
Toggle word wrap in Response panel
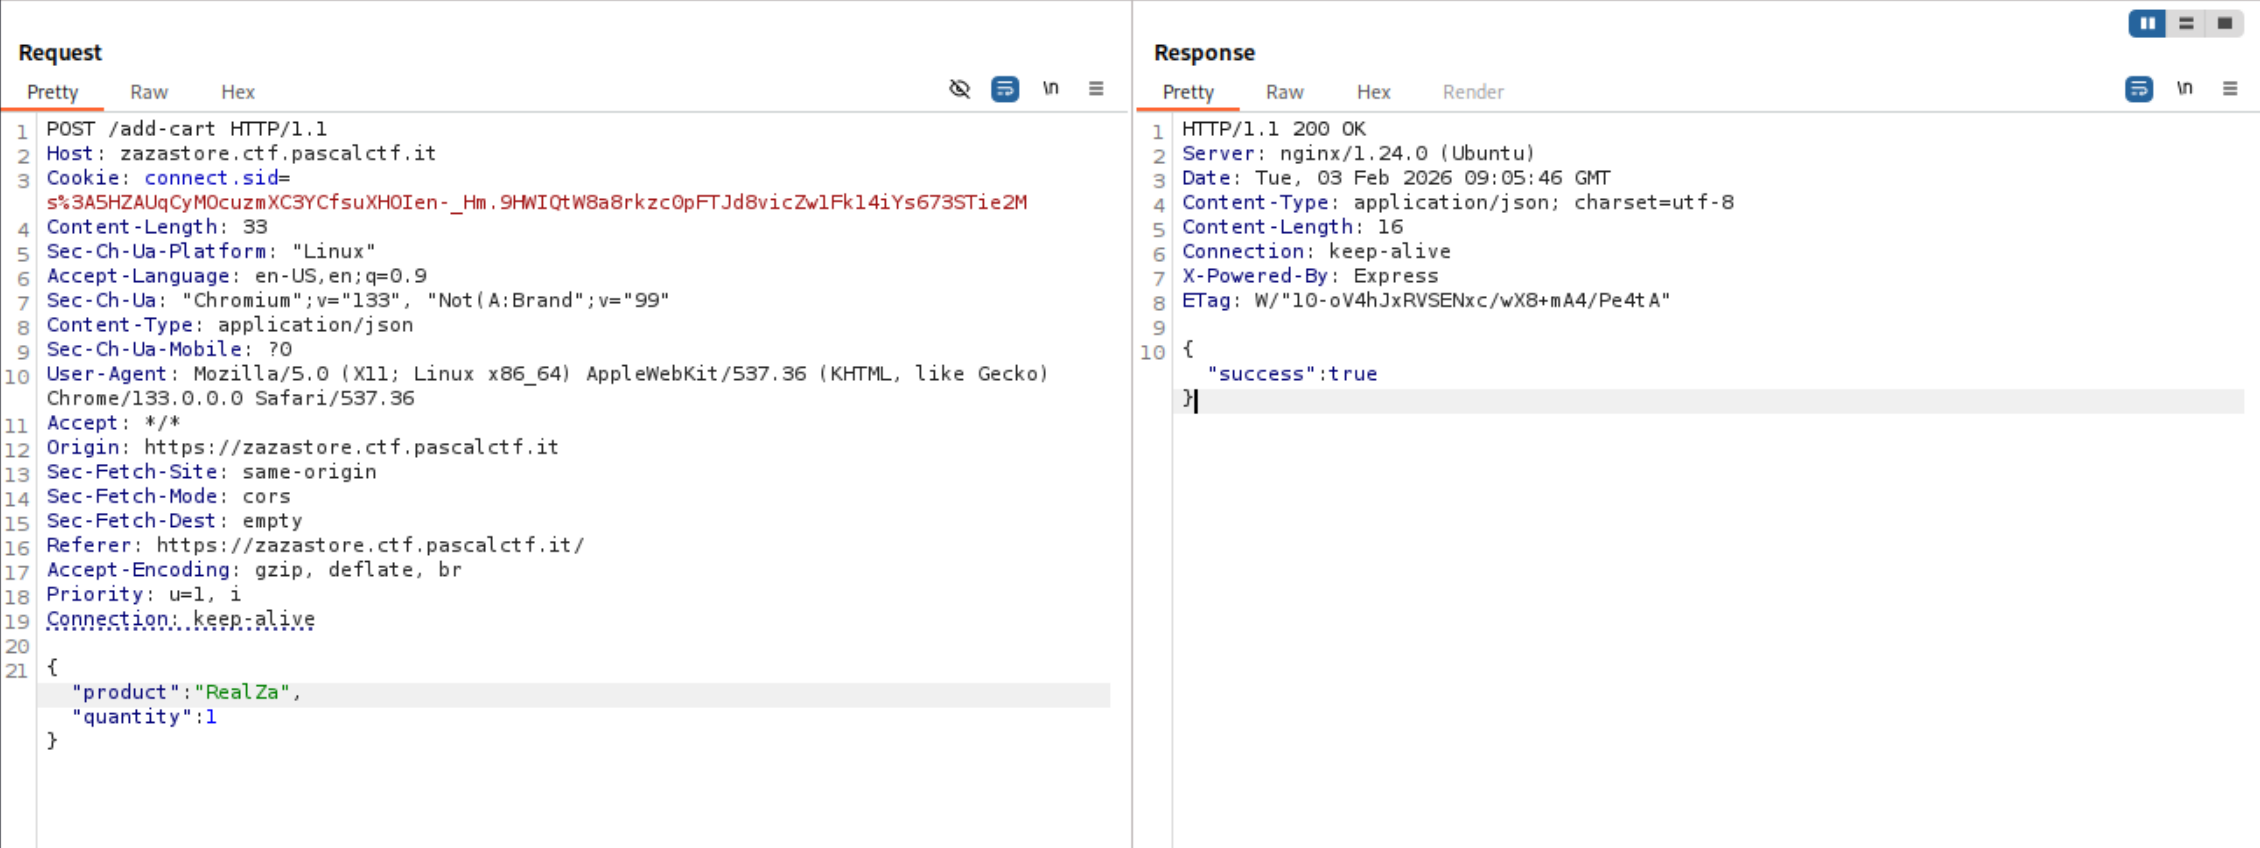pyautogui.click(x=2138, y=89)
